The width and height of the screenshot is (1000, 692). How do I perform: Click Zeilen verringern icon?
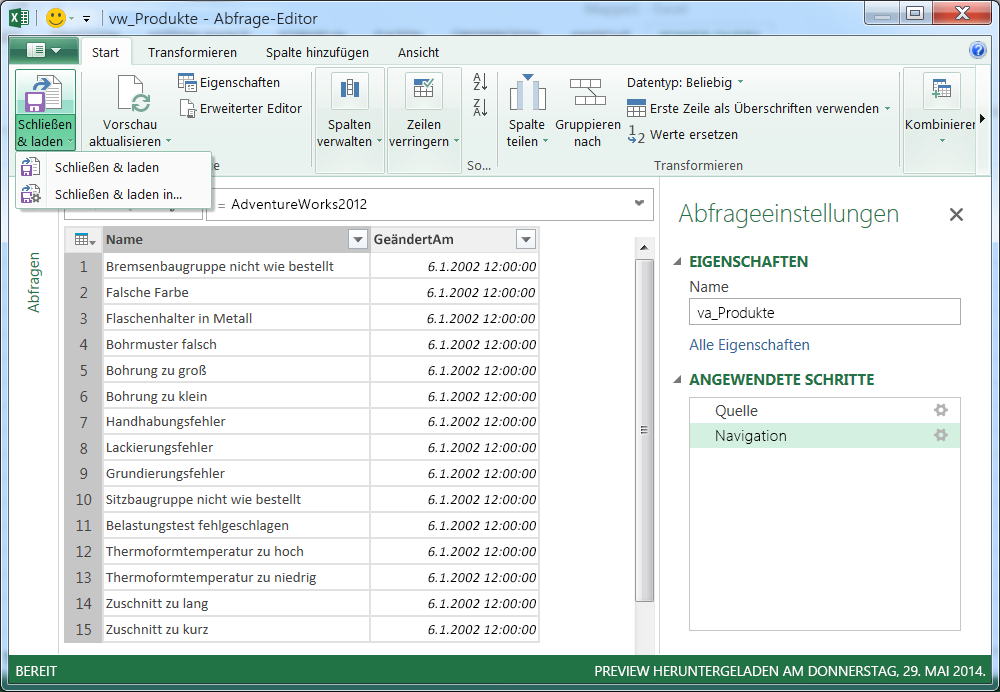coord(423,90)
